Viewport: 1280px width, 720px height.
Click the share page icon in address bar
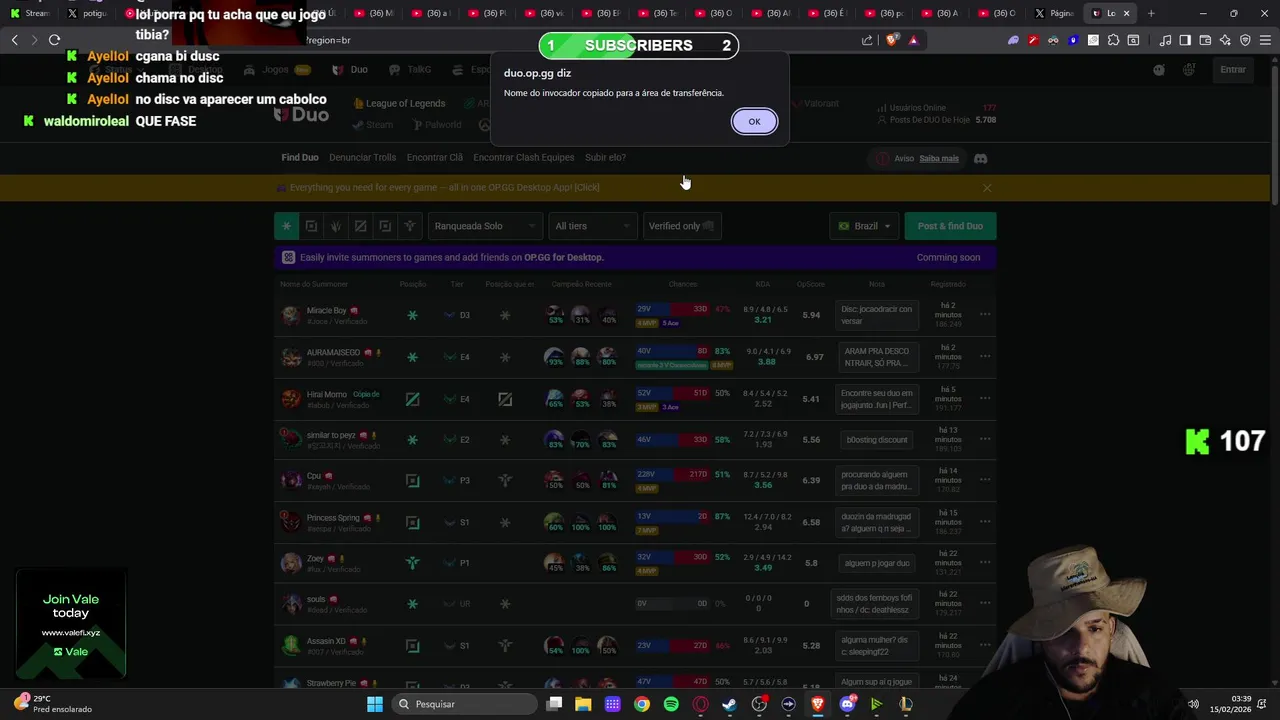pyautogui.click(x=867, y=40)
